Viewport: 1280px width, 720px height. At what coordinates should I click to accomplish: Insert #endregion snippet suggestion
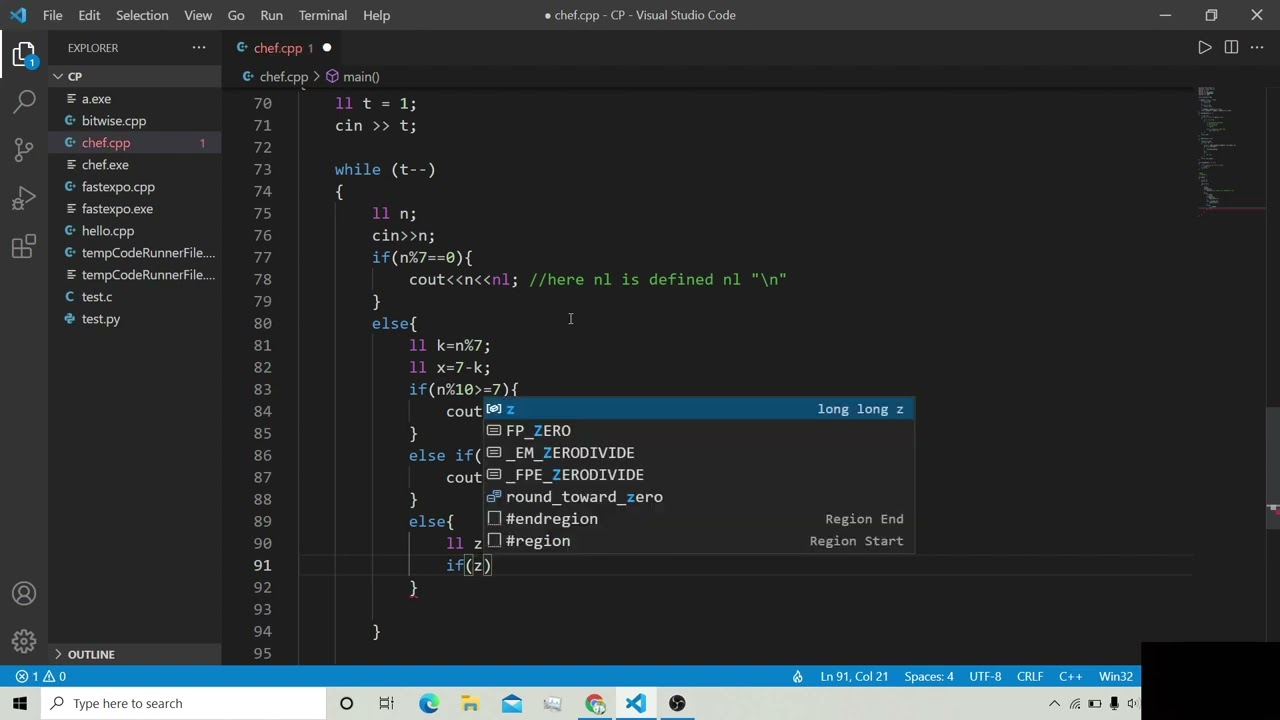point(699,519)
